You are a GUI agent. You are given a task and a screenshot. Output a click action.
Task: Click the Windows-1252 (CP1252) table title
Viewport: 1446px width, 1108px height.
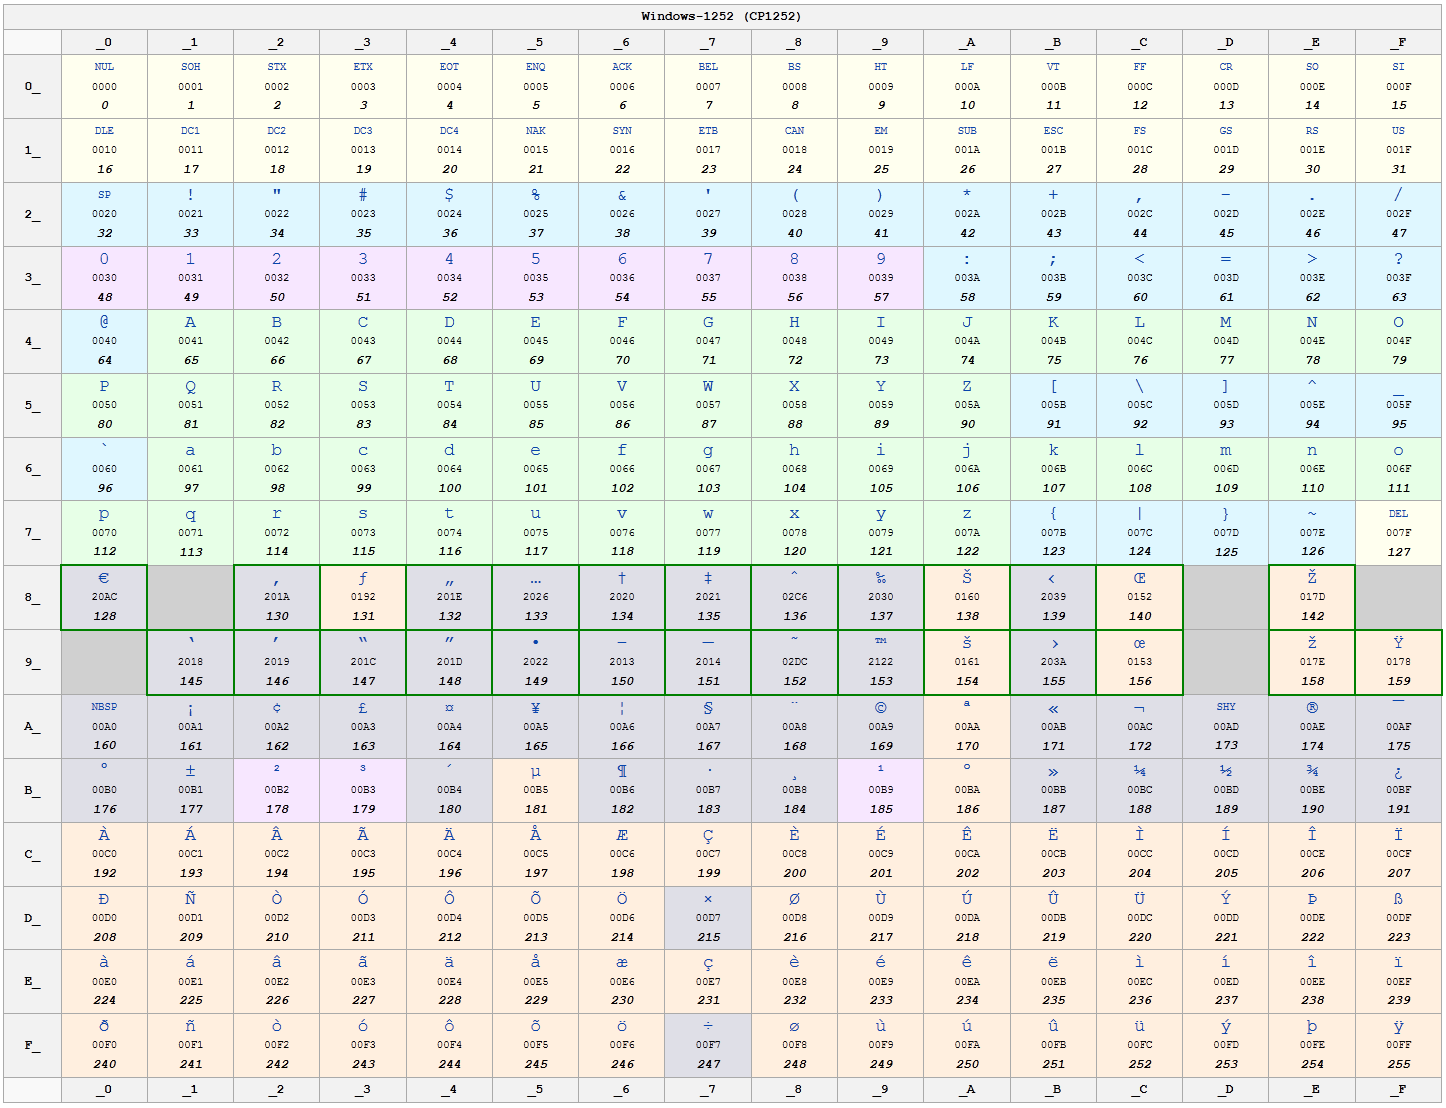click(721, 16)
